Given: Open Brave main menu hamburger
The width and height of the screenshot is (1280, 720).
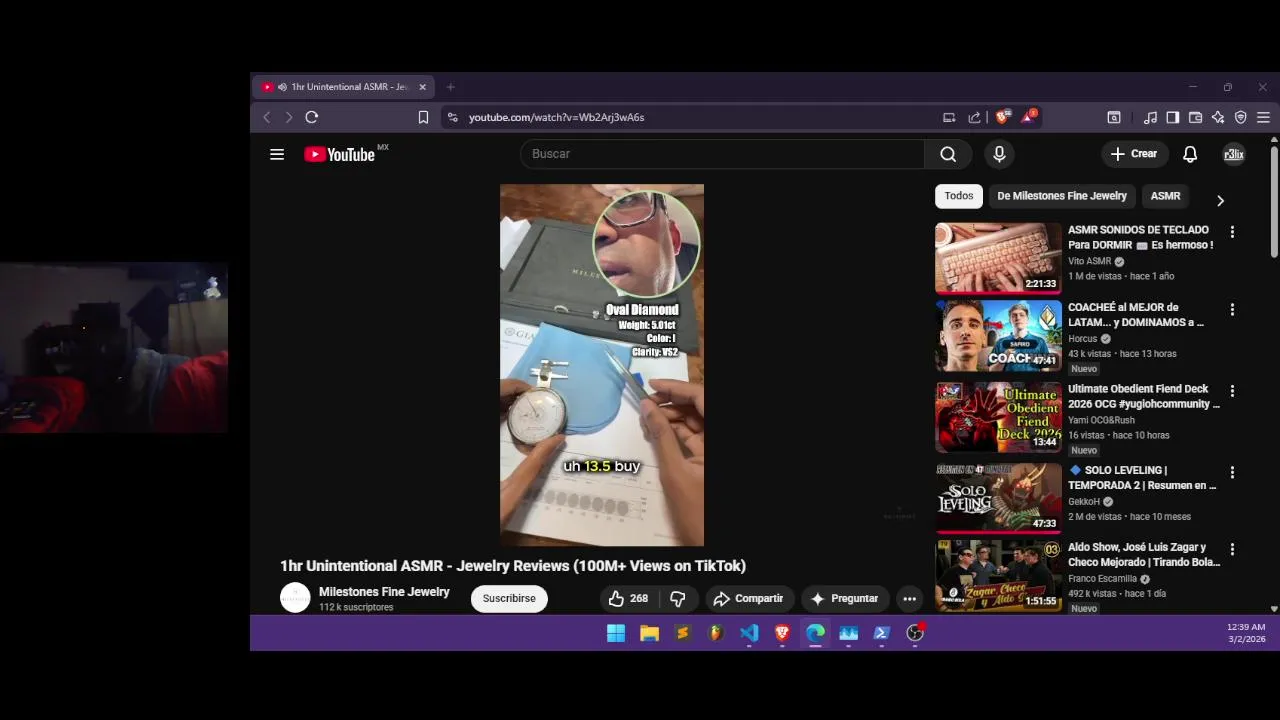Looking at the screenshot, I should click(x=1263, y=117).
